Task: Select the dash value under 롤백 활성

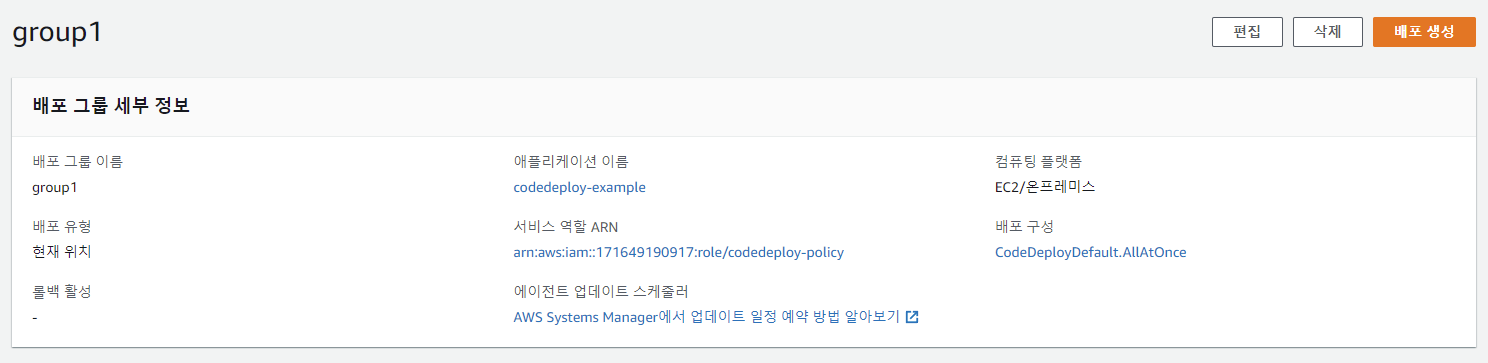Action: (x=35, y=317)
